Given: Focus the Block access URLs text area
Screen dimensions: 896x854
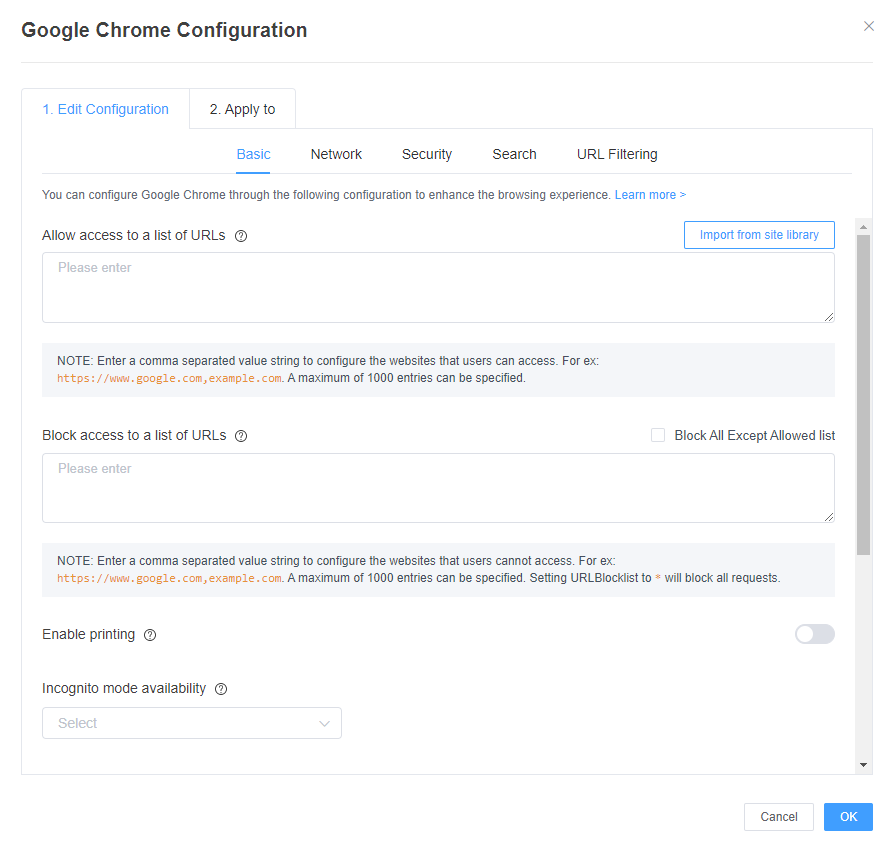Looking at the screenshot, I should click(438, 488).
